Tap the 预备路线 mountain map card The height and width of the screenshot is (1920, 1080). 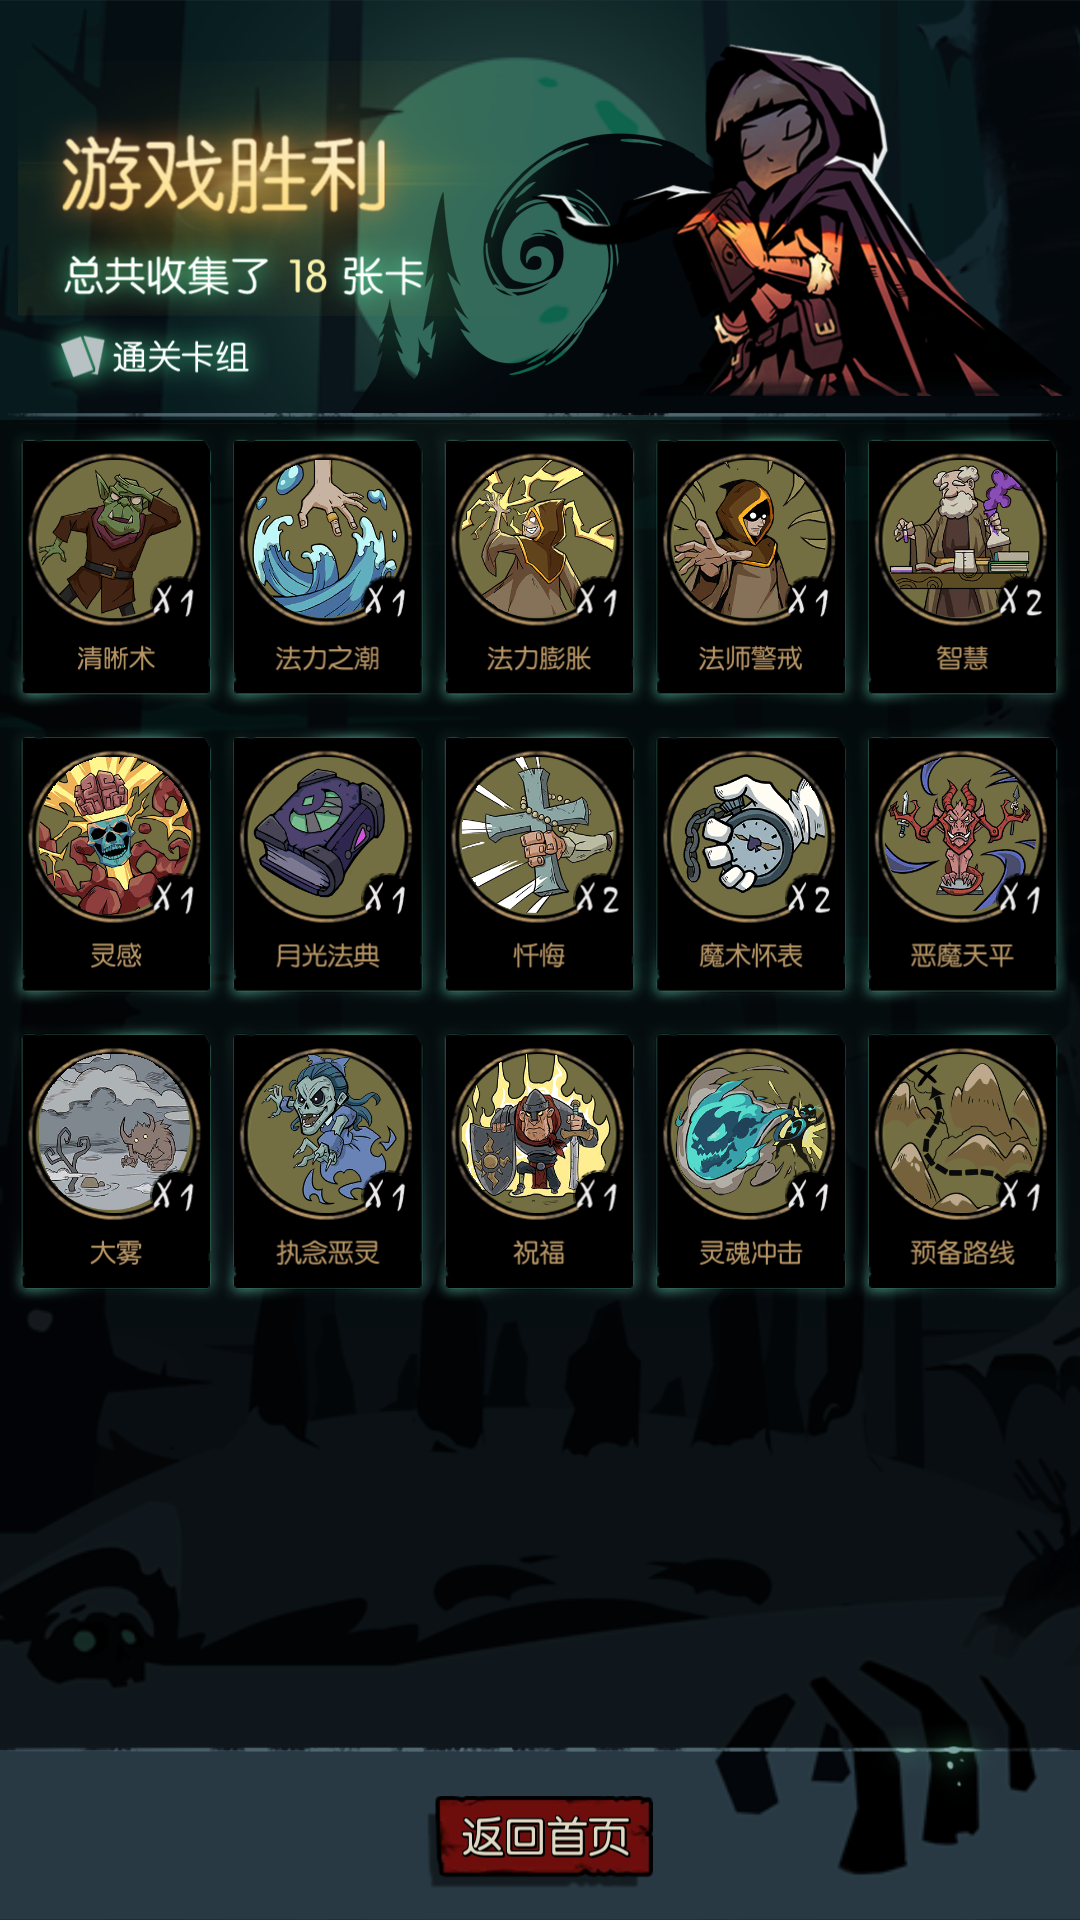(962, 1161)
